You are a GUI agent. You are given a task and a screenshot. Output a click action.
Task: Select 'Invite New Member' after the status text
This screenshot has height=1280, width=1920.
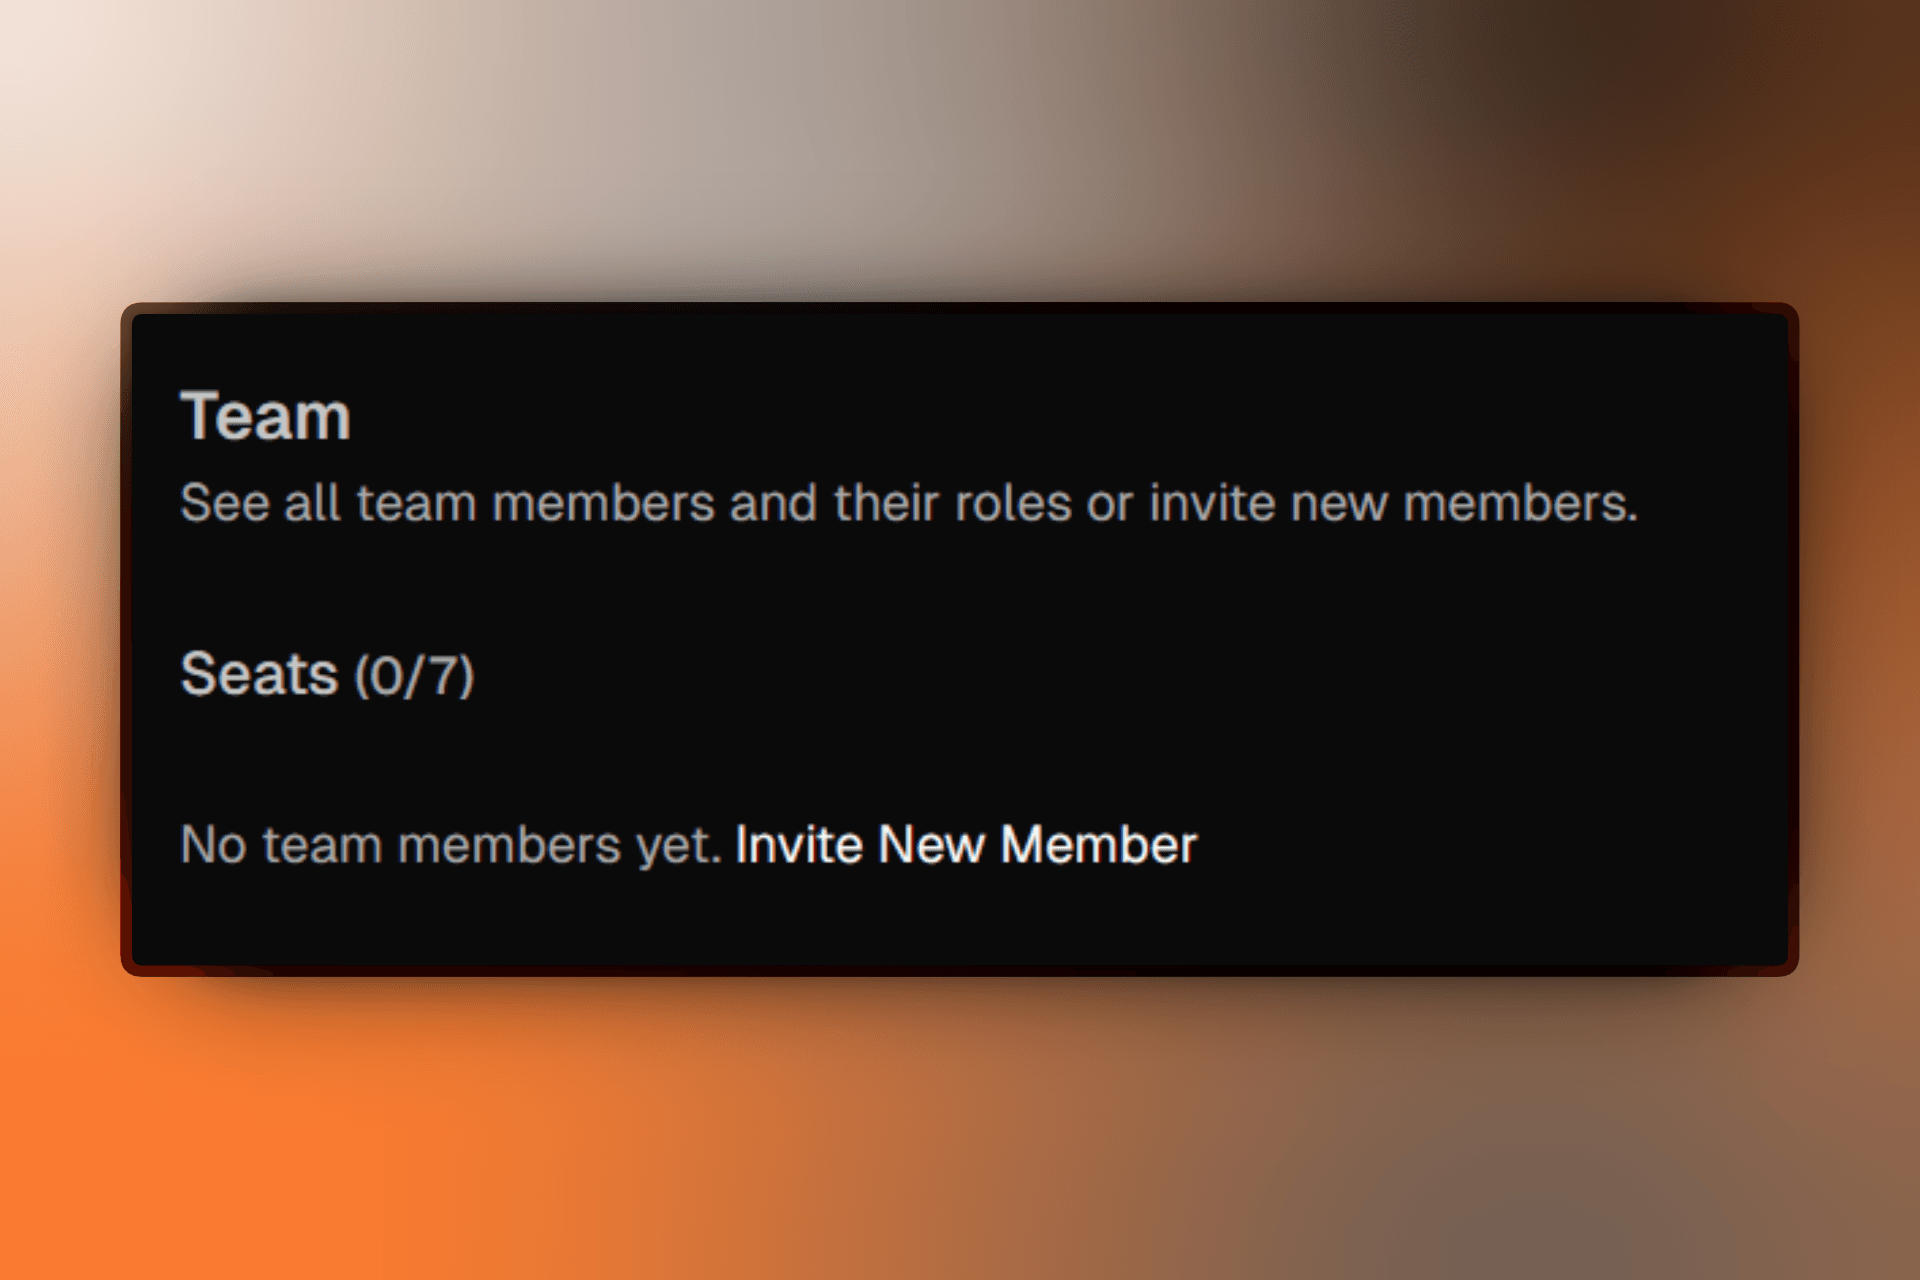tap(965, 843)
